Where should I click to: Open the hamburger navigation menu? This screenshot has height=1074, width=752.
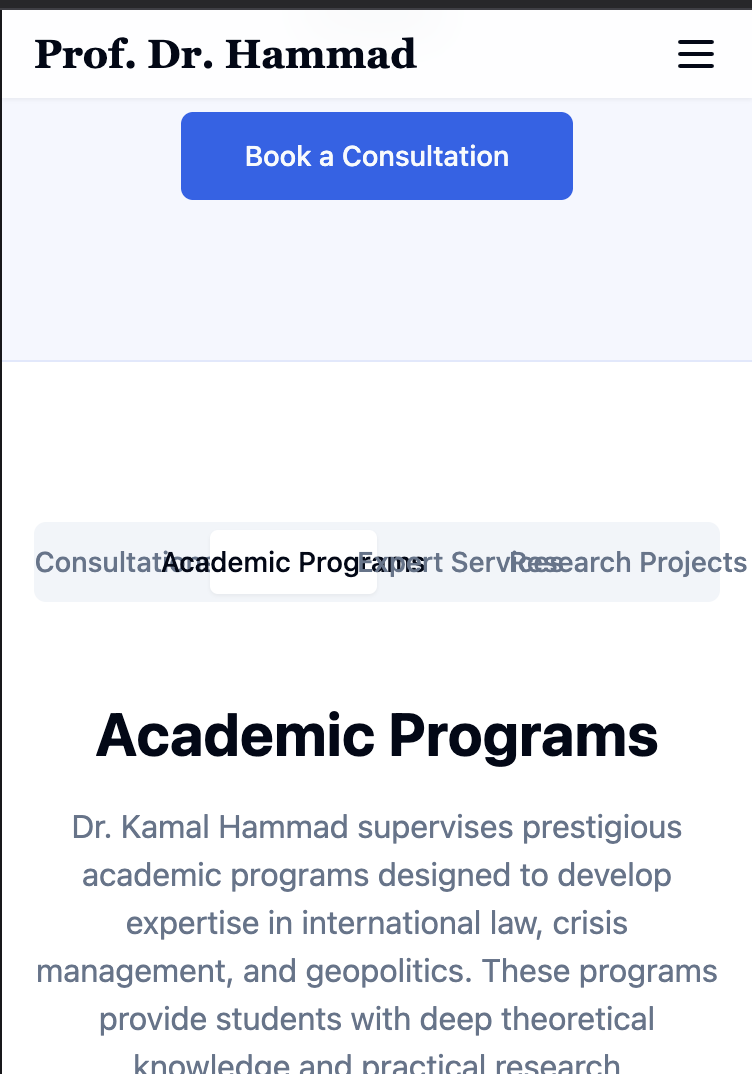tap(696, 54)
